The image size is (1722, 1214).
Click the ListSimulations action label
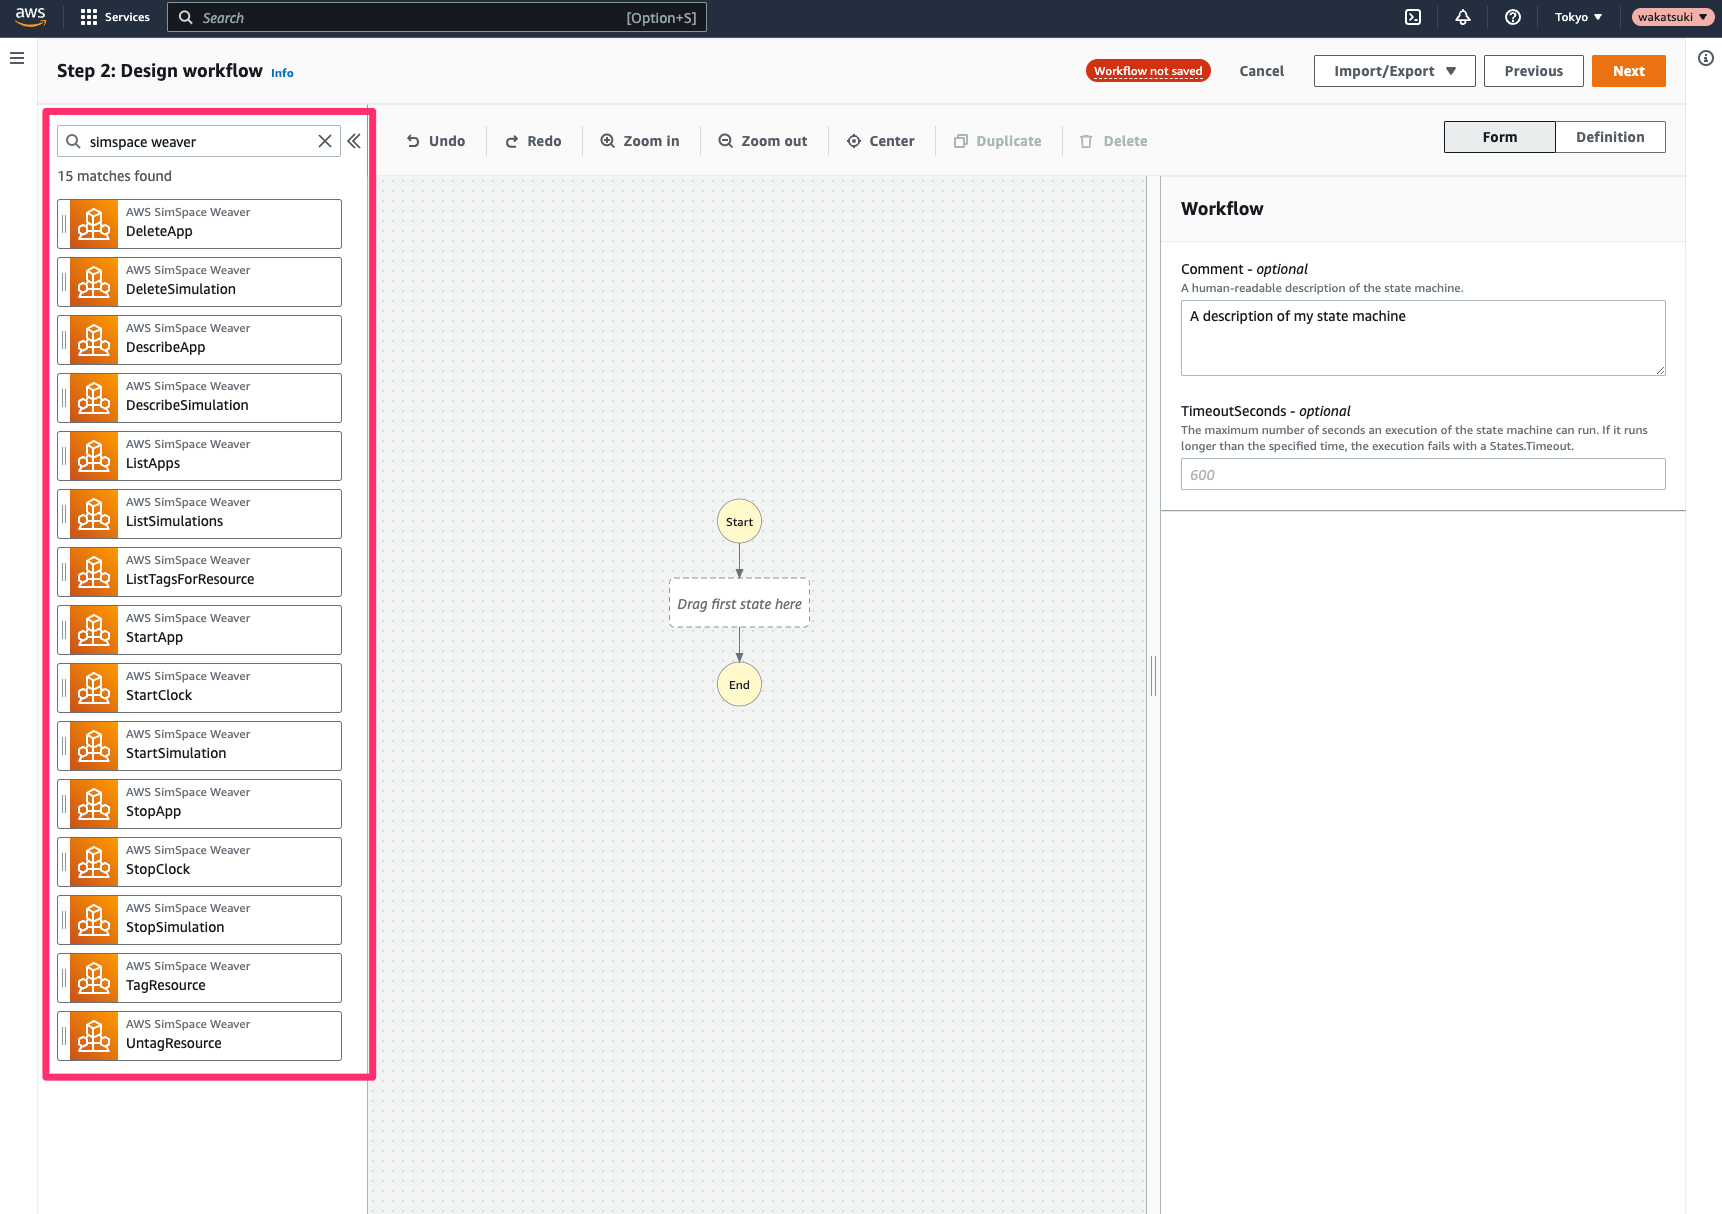174,521
